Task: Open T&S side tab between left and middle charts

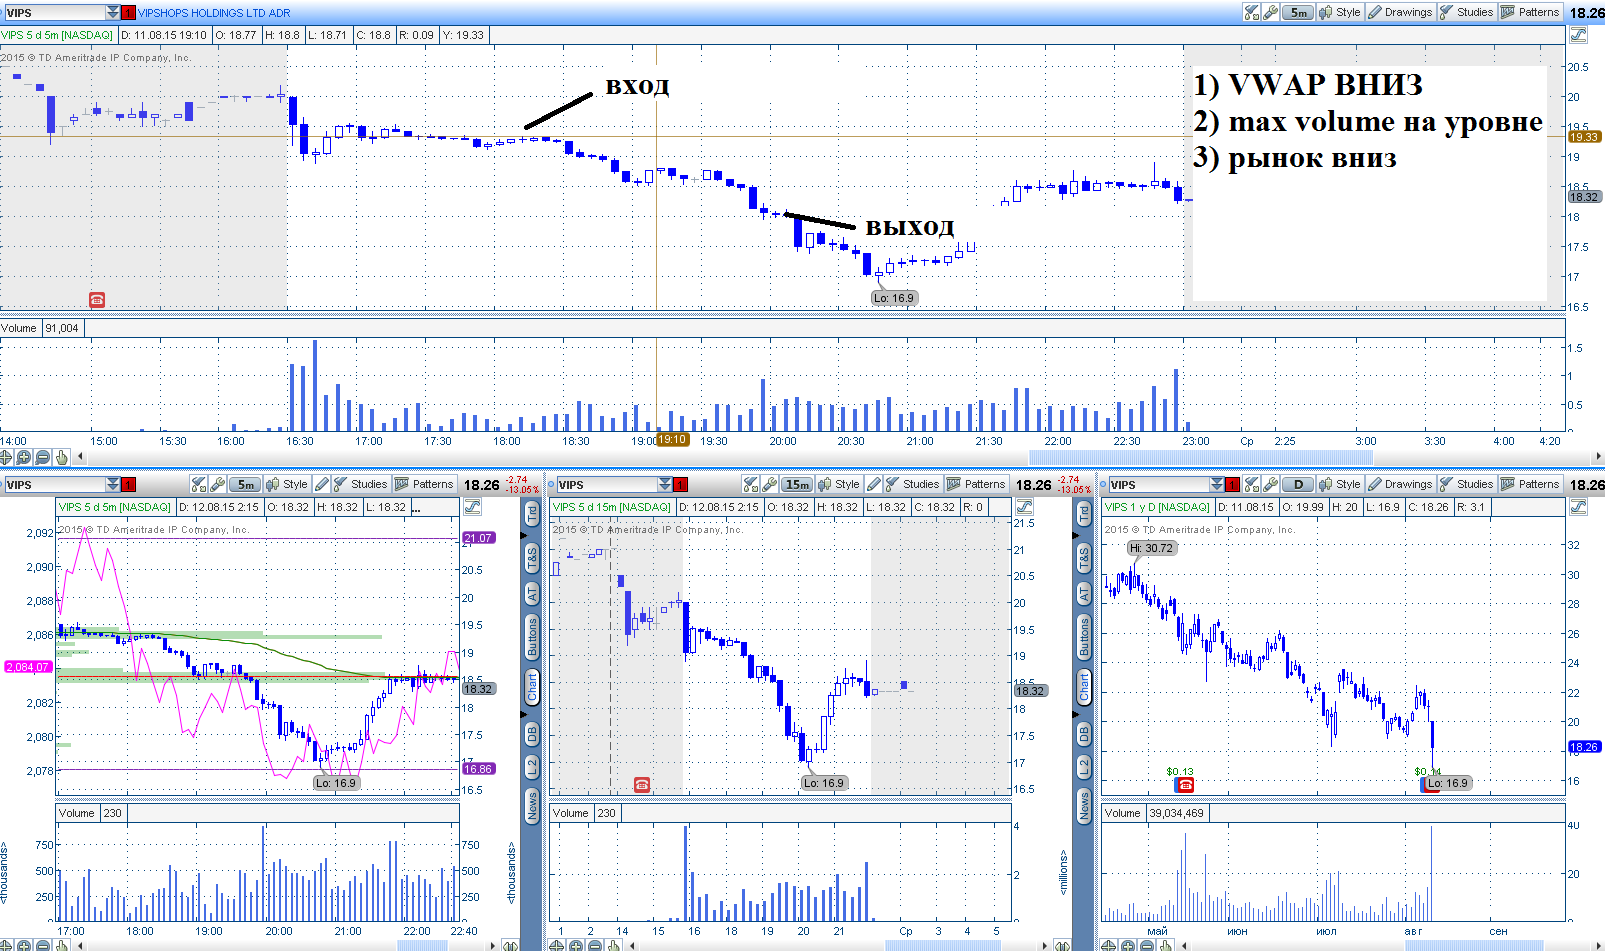Action: pos(532,558)
